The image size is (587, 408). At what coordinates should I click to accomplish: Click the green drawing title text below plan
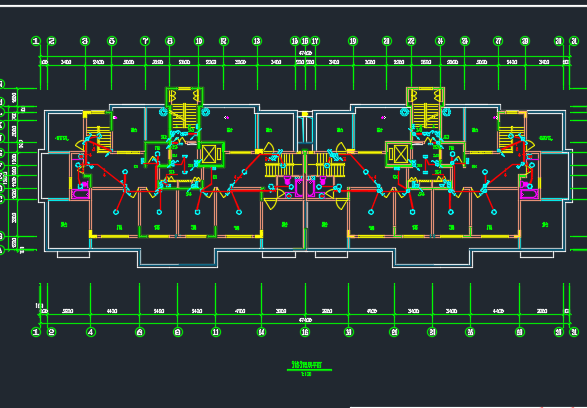point(309,365)
